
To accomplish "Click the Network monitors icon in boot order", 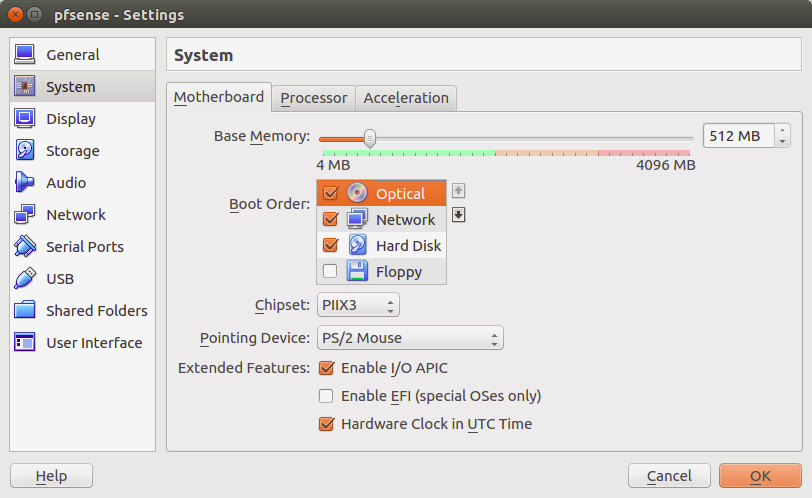I will 357,219.
